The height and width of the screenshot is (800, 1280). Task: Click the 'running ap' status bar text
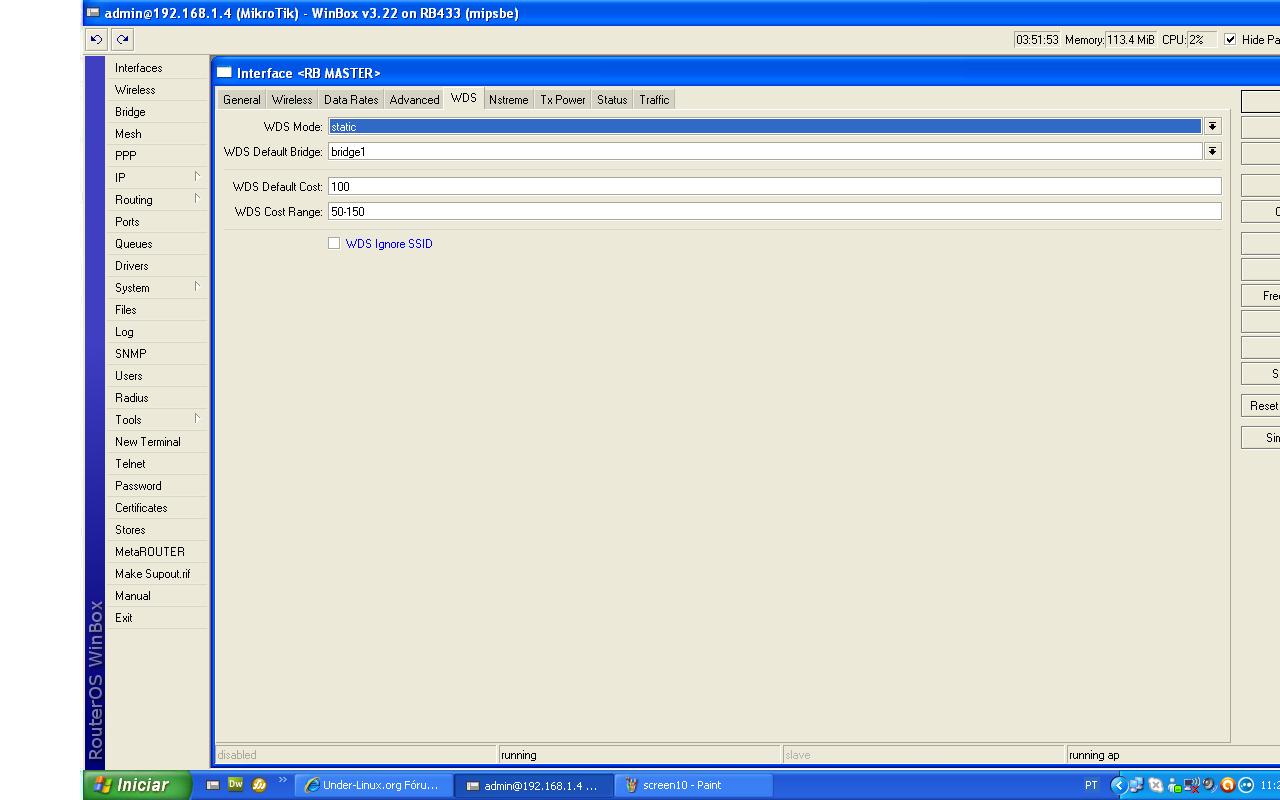point(1094,755)
